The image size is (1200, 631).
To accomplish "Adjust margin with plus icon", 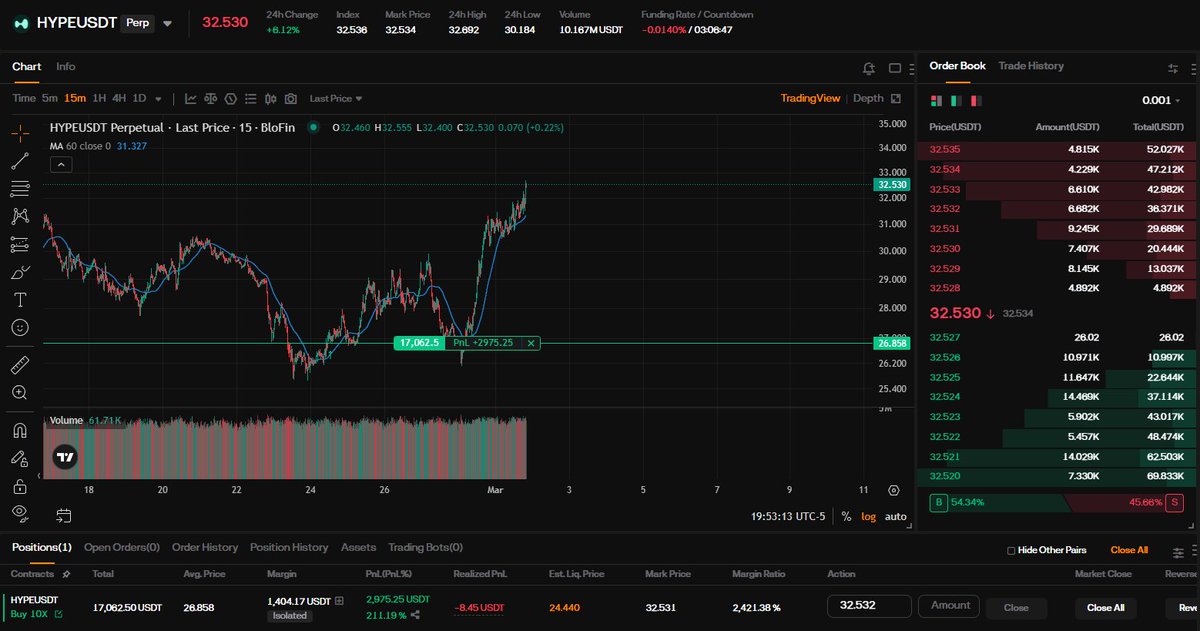I will (x=339, y=601).
